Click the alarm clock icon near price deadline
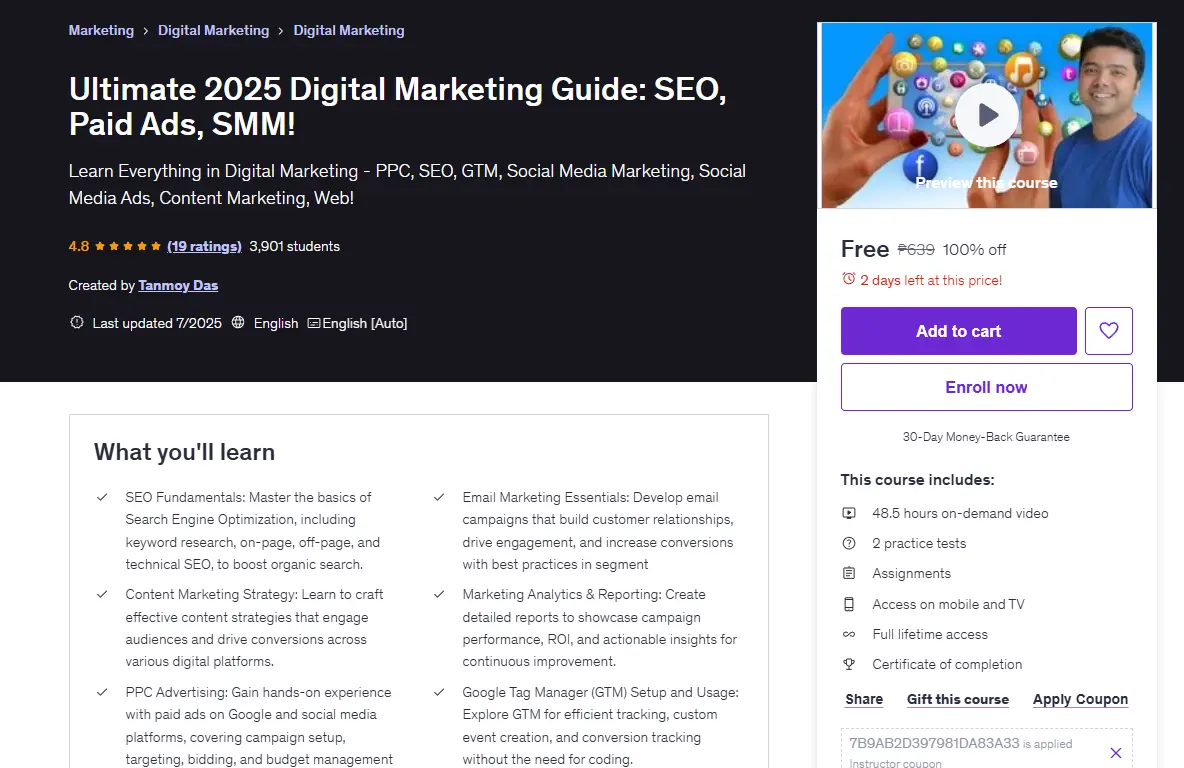Screen dimensions: 1184x768 pos(849,279)
